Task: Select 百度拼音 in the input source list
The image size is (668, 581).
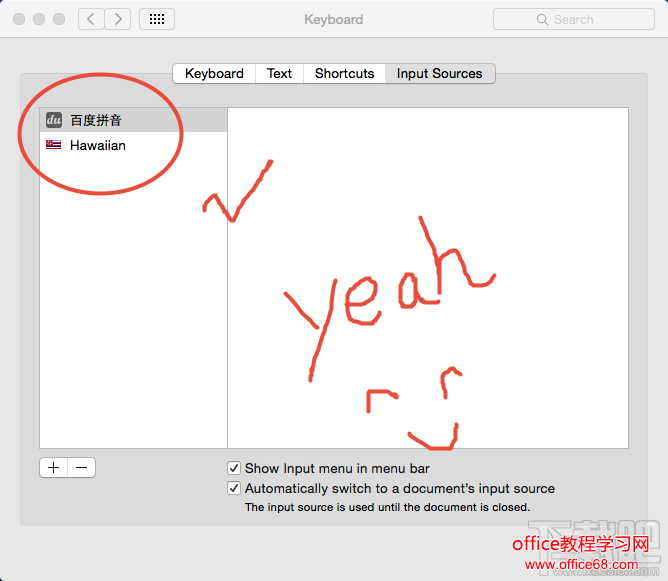Action: click(96, 120)
